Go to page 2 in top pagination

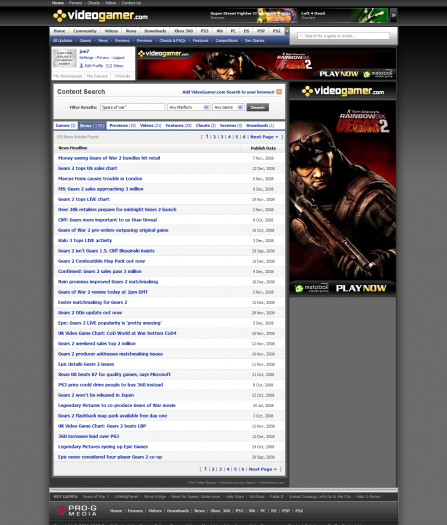click(215, 137)
